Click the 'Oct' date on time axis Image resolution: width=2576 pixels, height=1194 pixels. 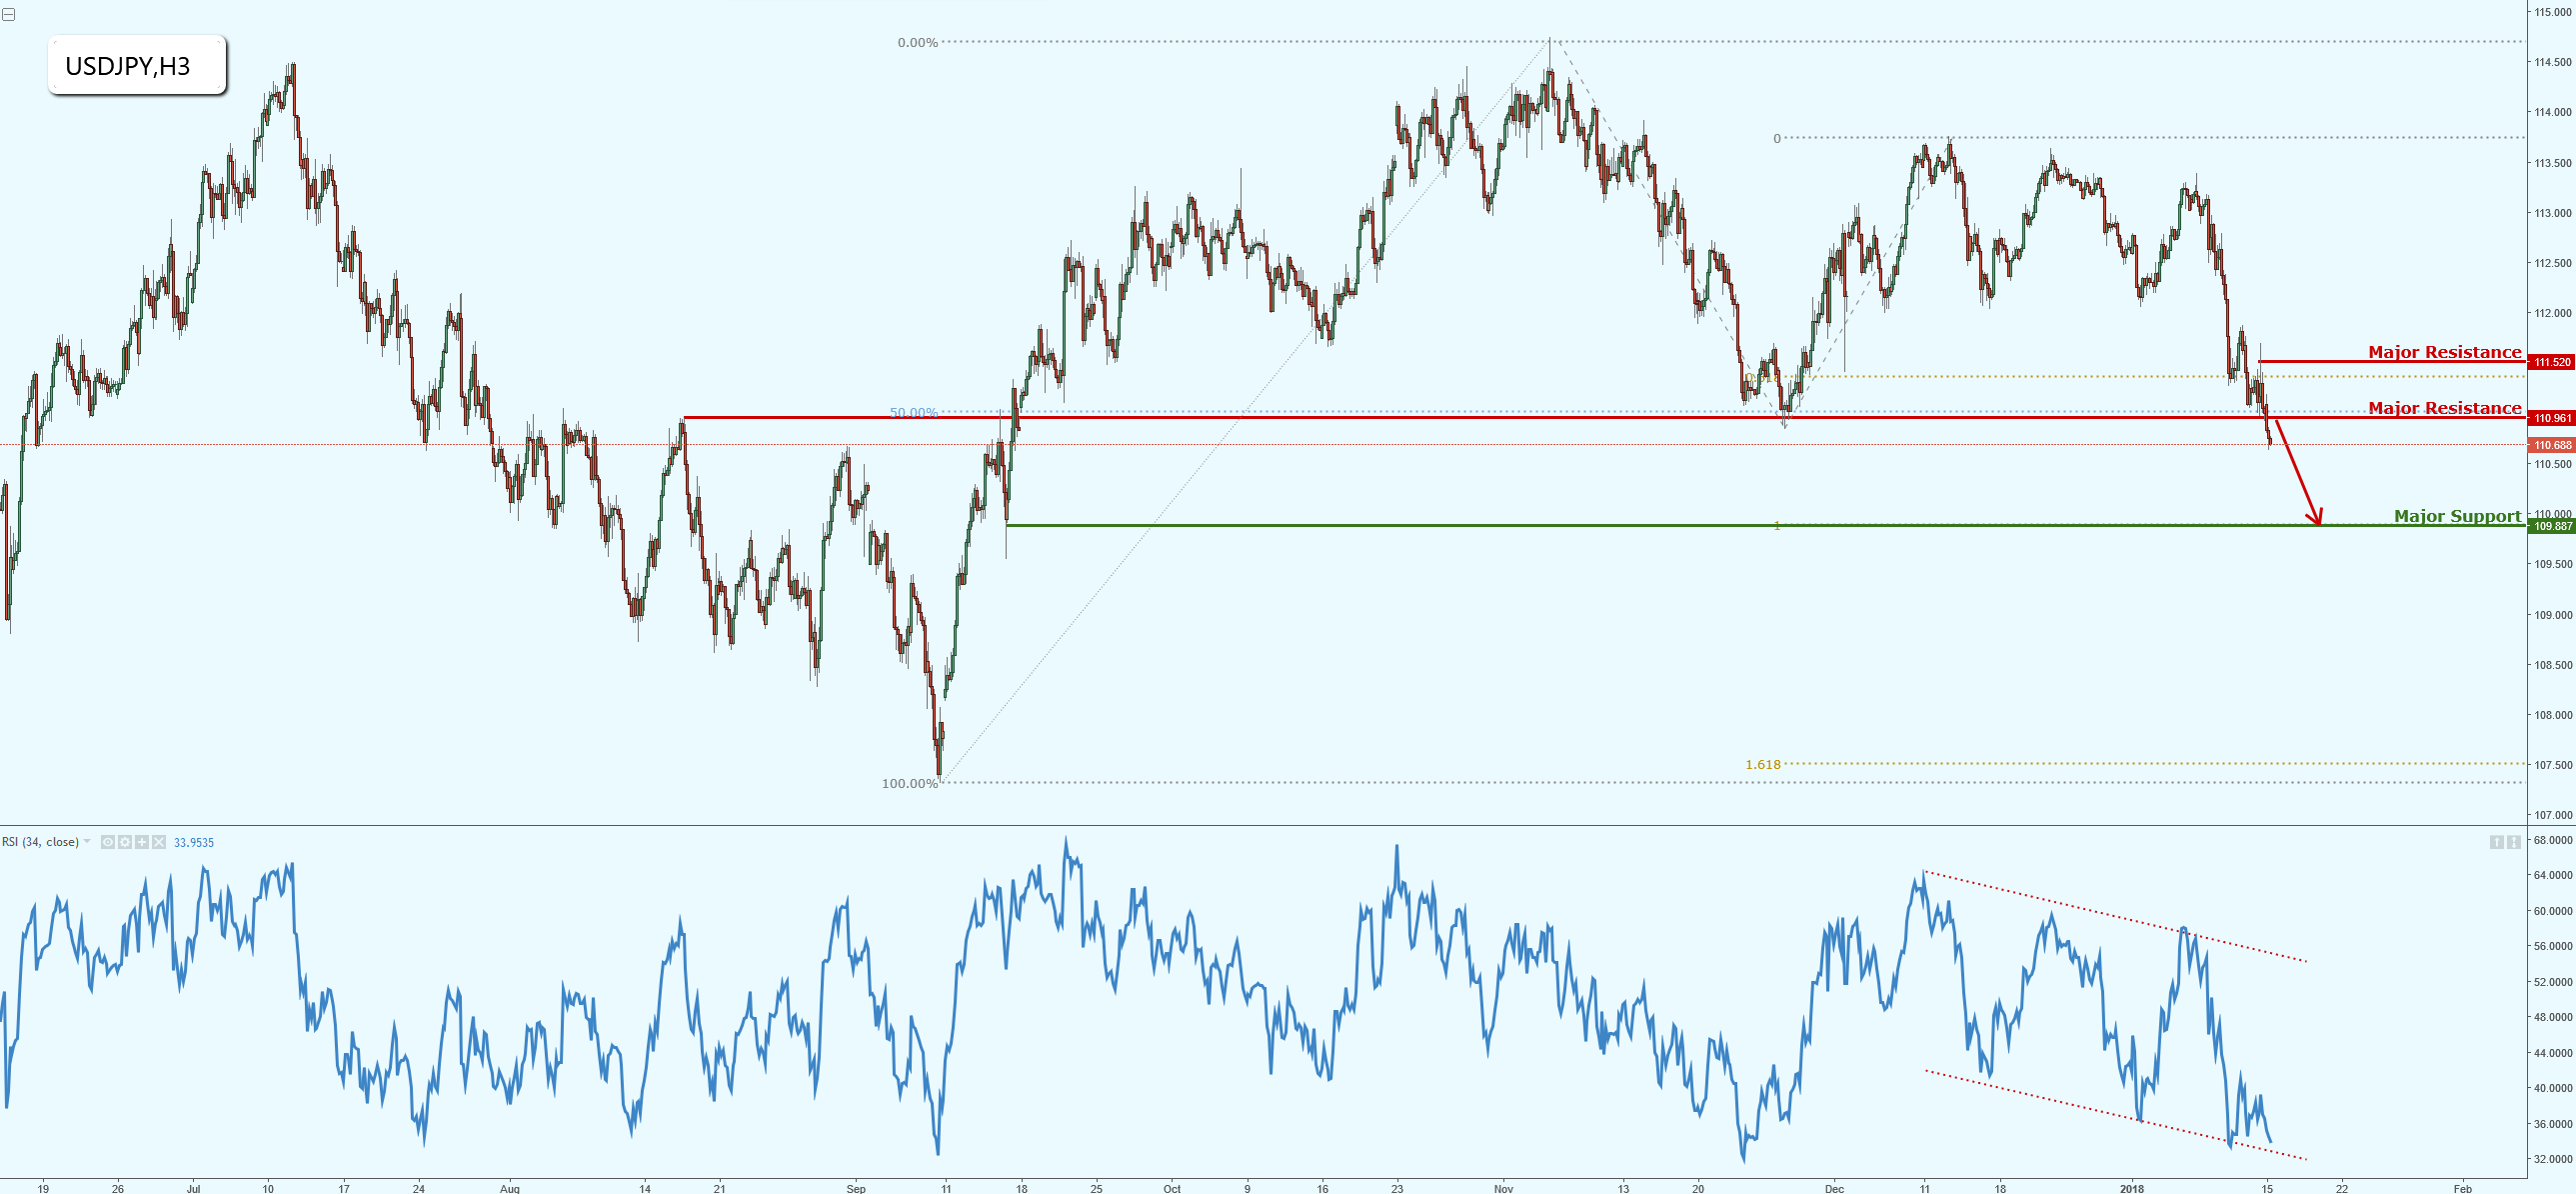pos(1172,1188)
